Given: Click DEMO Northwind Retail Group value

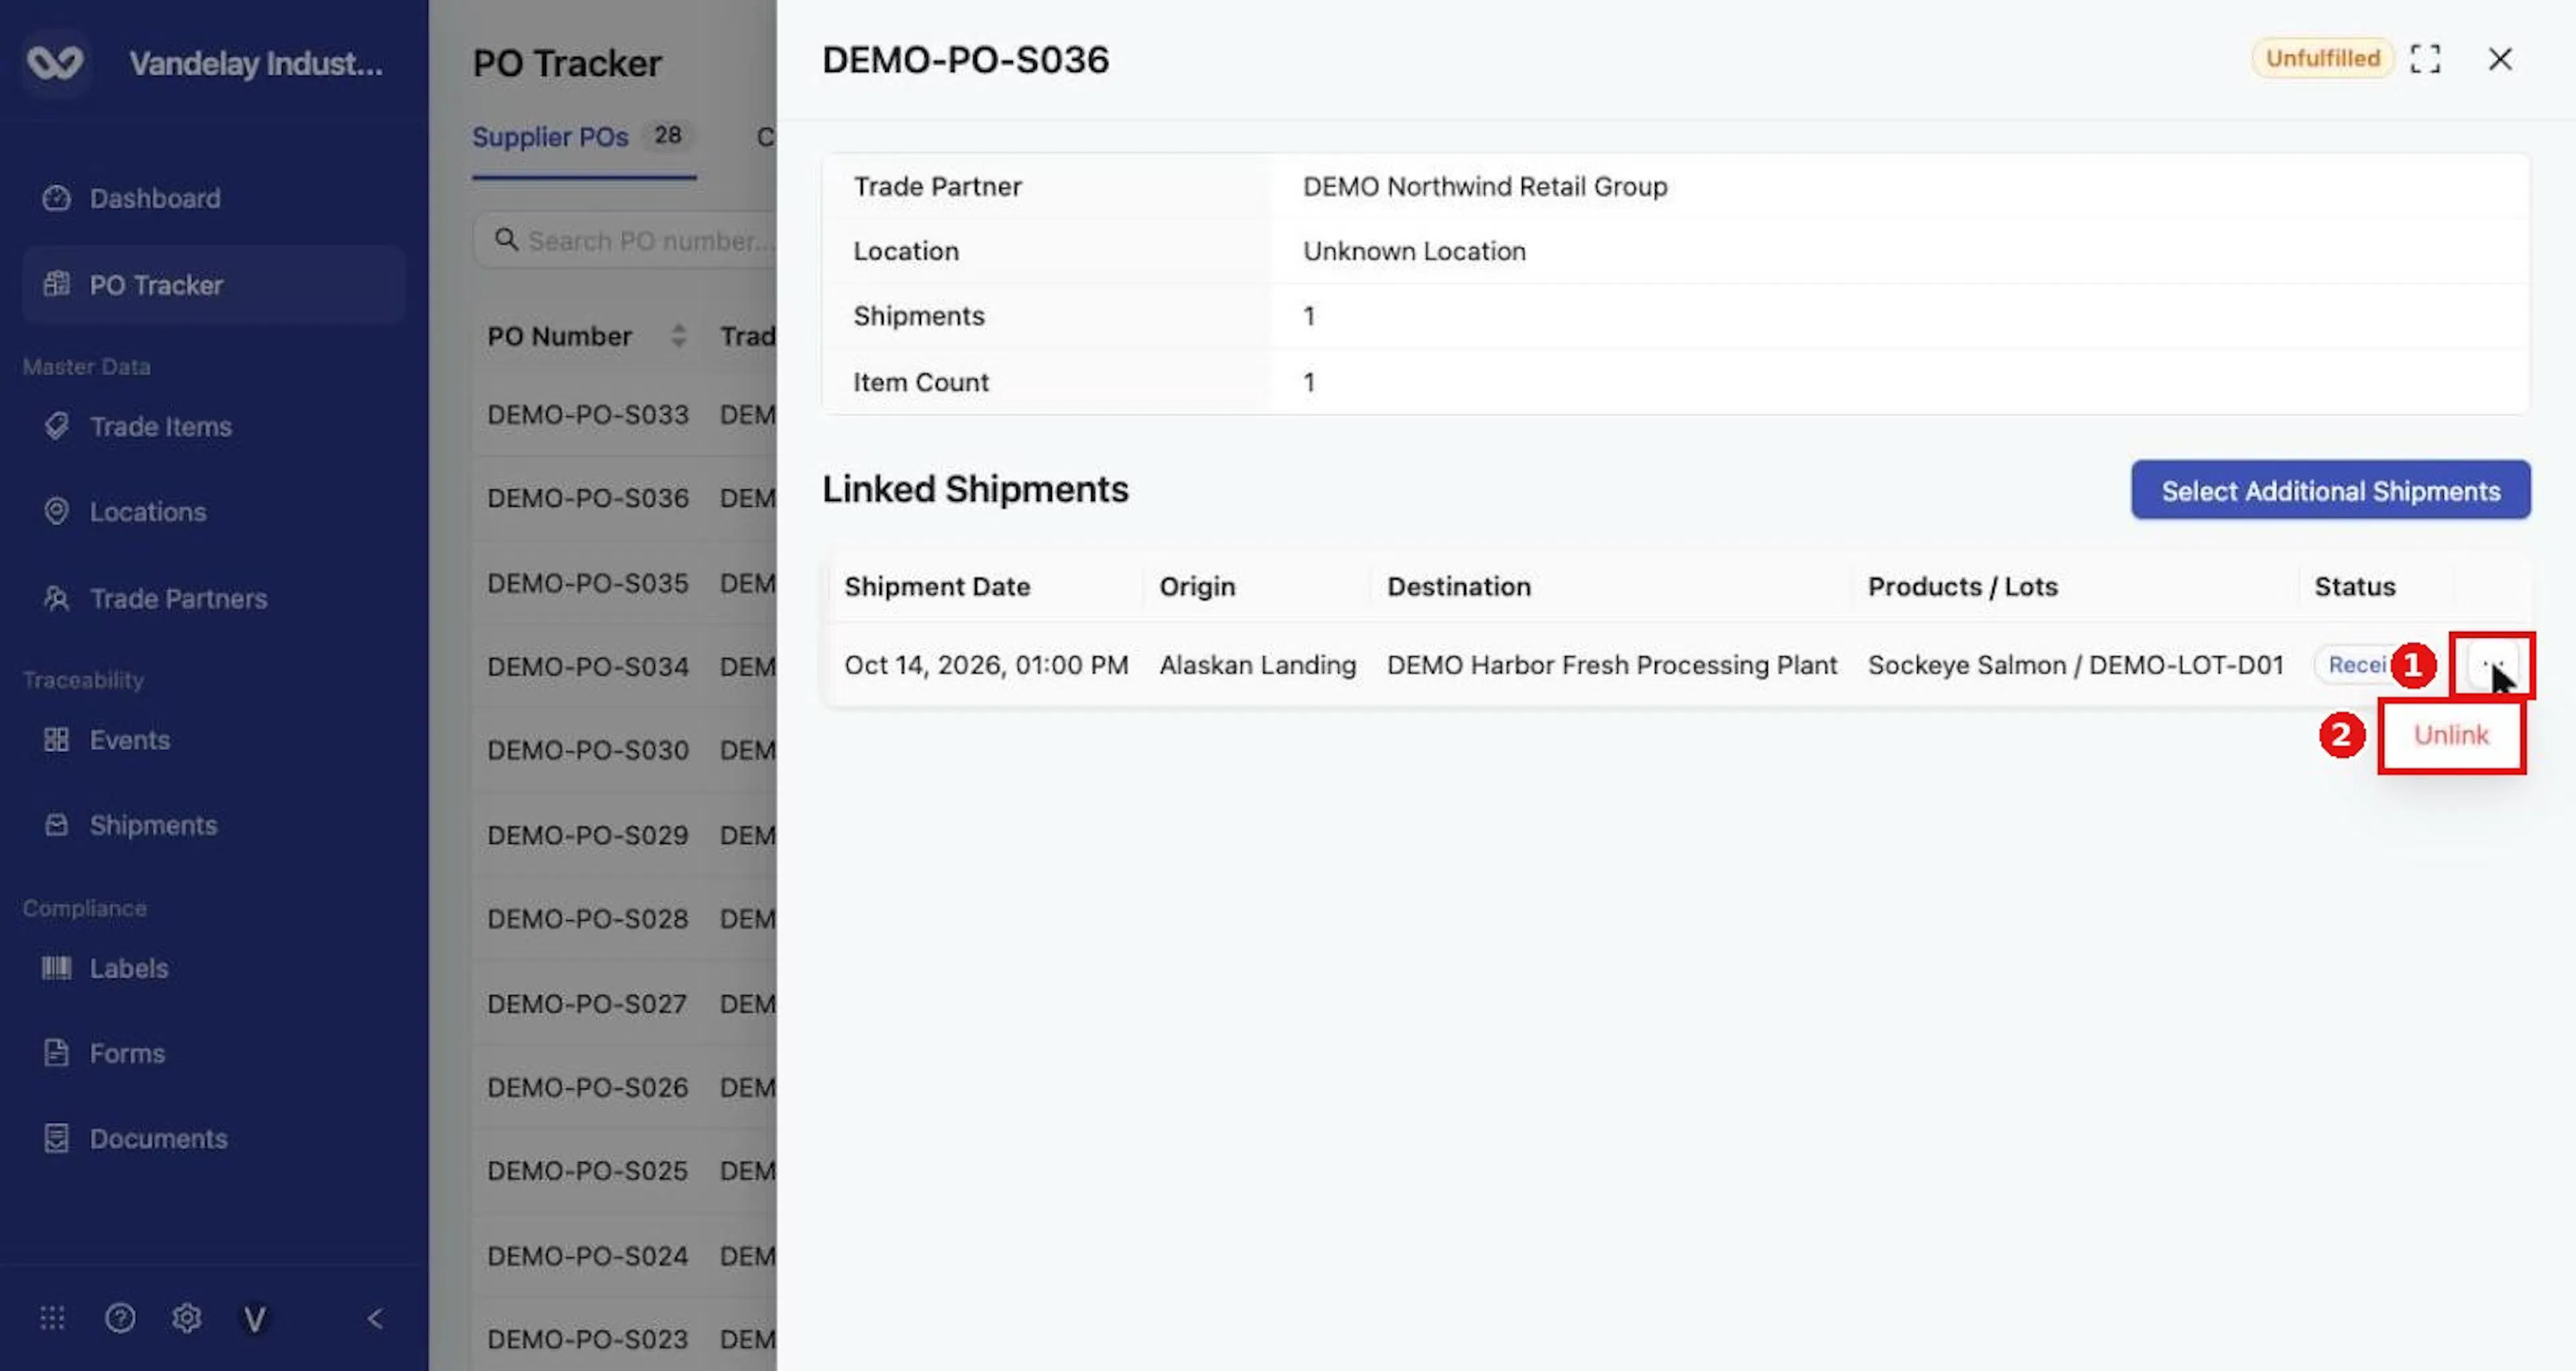Looking at the screenshot, I should 1484,186.
